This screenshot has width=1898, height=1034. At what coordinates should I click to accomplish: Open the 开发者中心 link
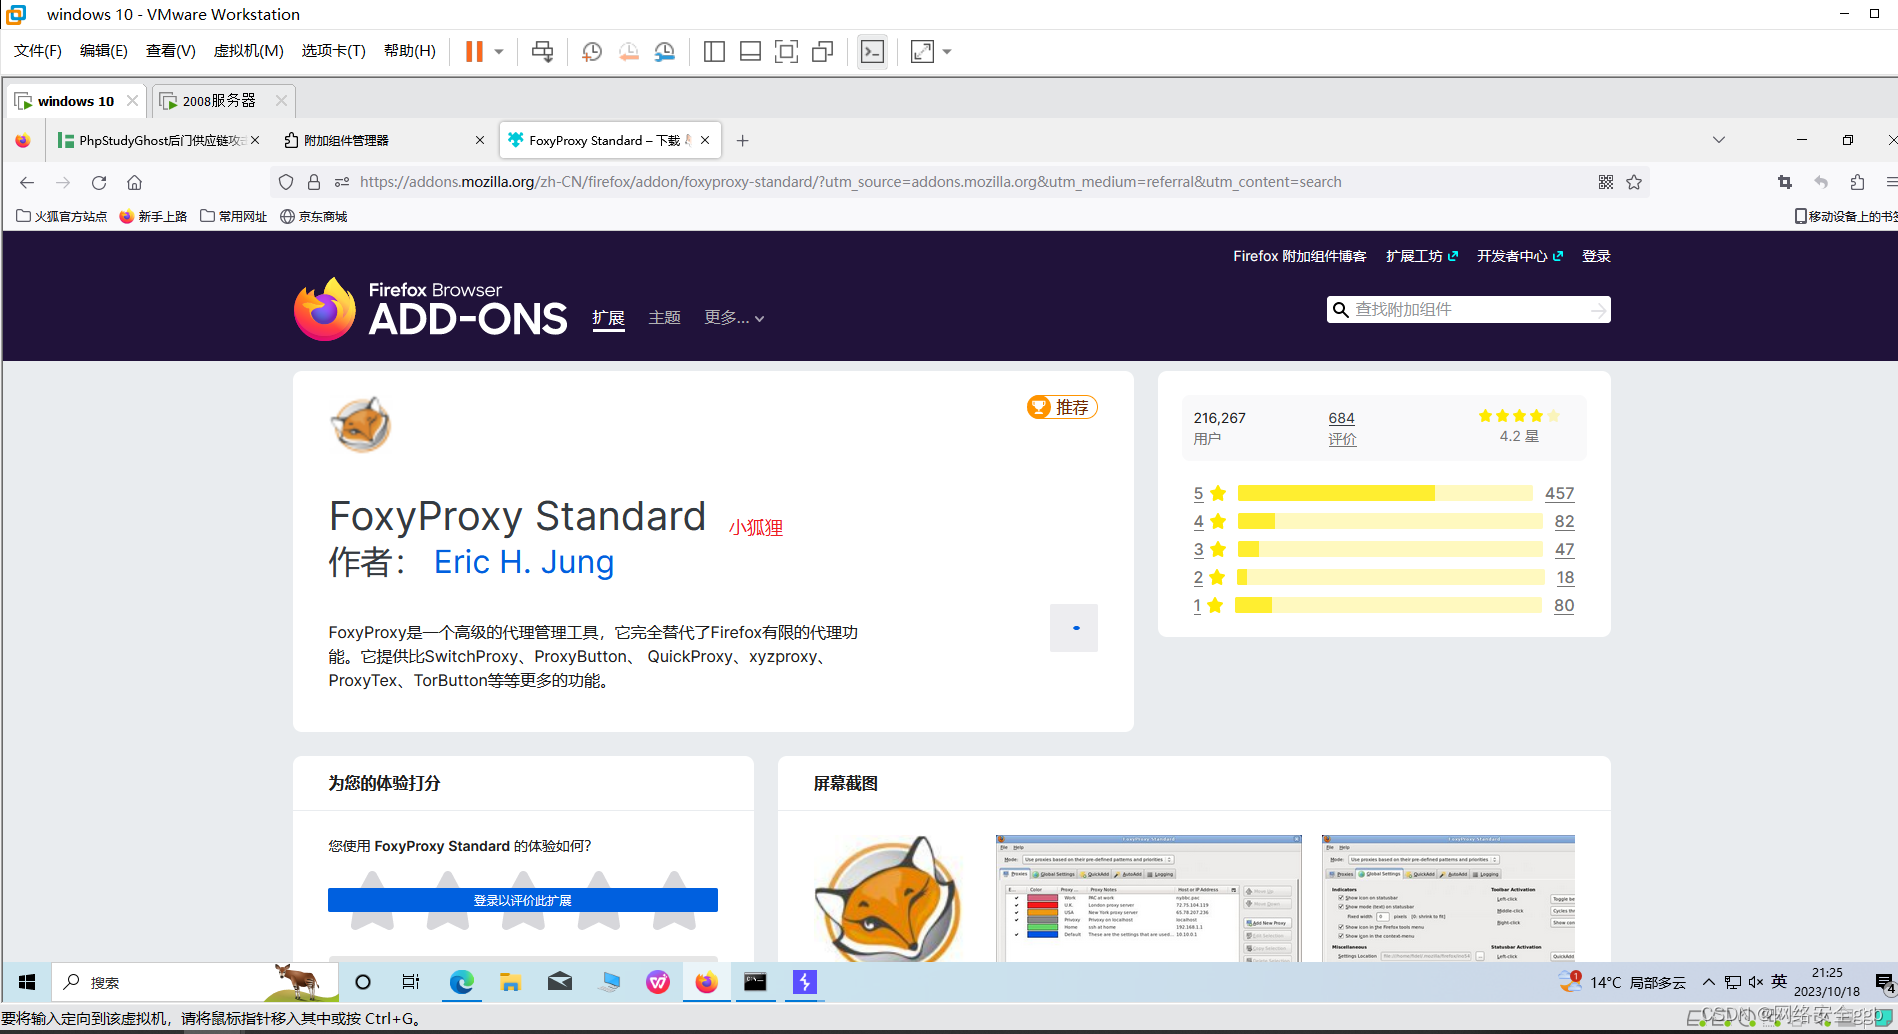[x=1520, y=256]
